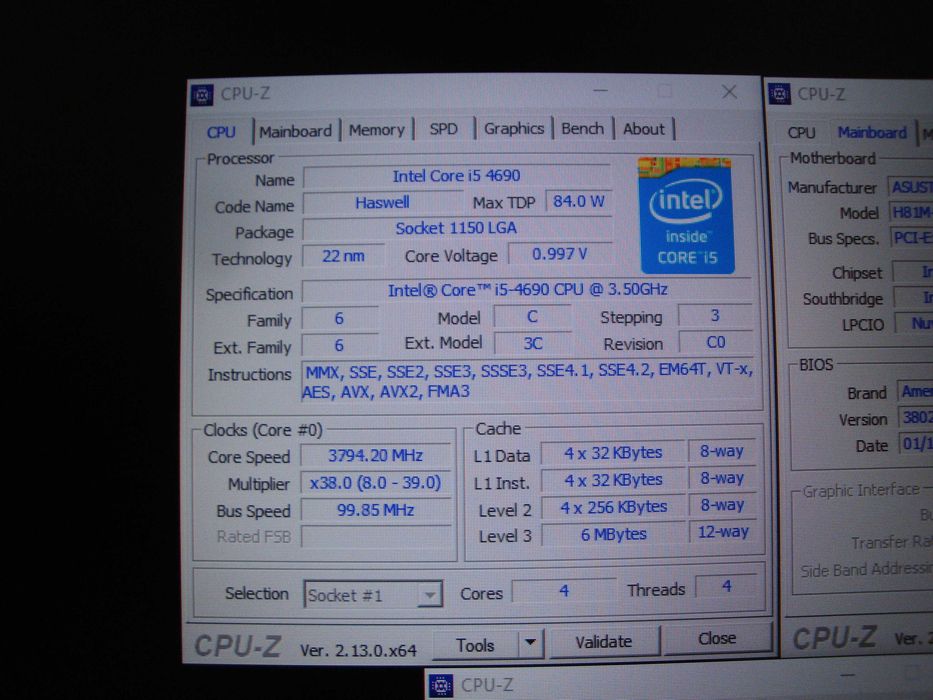Image resolution: width=933 pixels, height=700 pixels.
Task: Click the CPU-Z app icon in main window title bar
Action: tap(202, 95)
